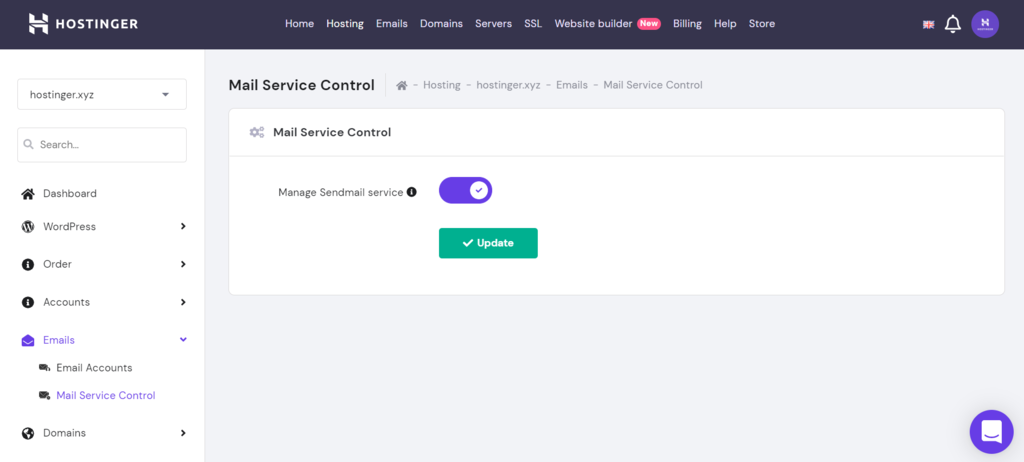Click the Accounts info icon

[27, 303]
